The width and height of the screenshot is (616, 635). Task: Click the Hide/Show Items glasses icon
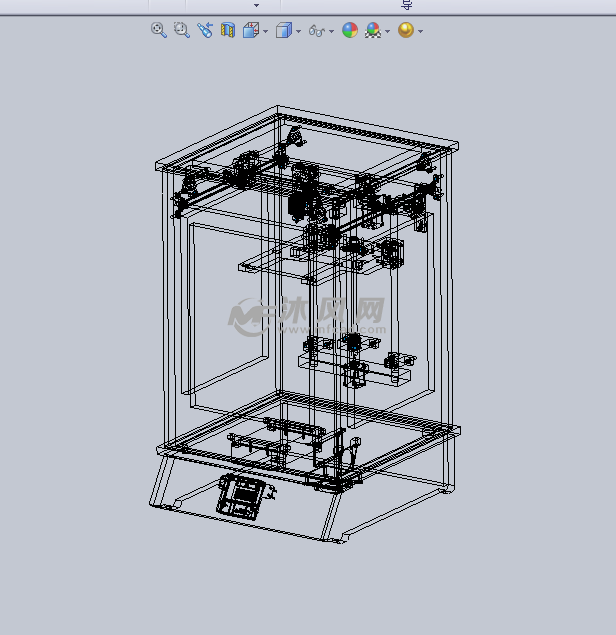coord(317,31)
